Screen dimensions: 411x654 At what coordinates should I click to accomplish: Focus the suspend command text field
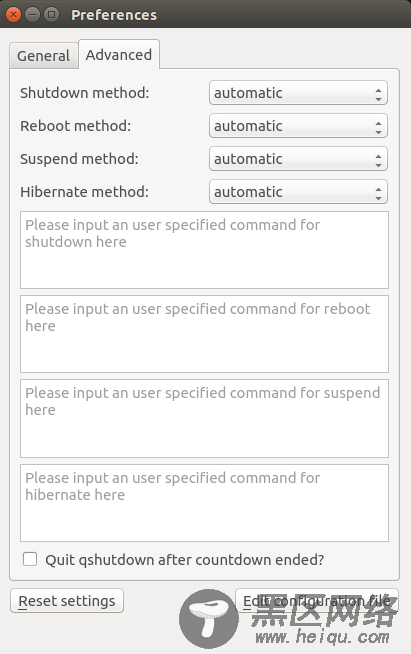coord(204,418)
